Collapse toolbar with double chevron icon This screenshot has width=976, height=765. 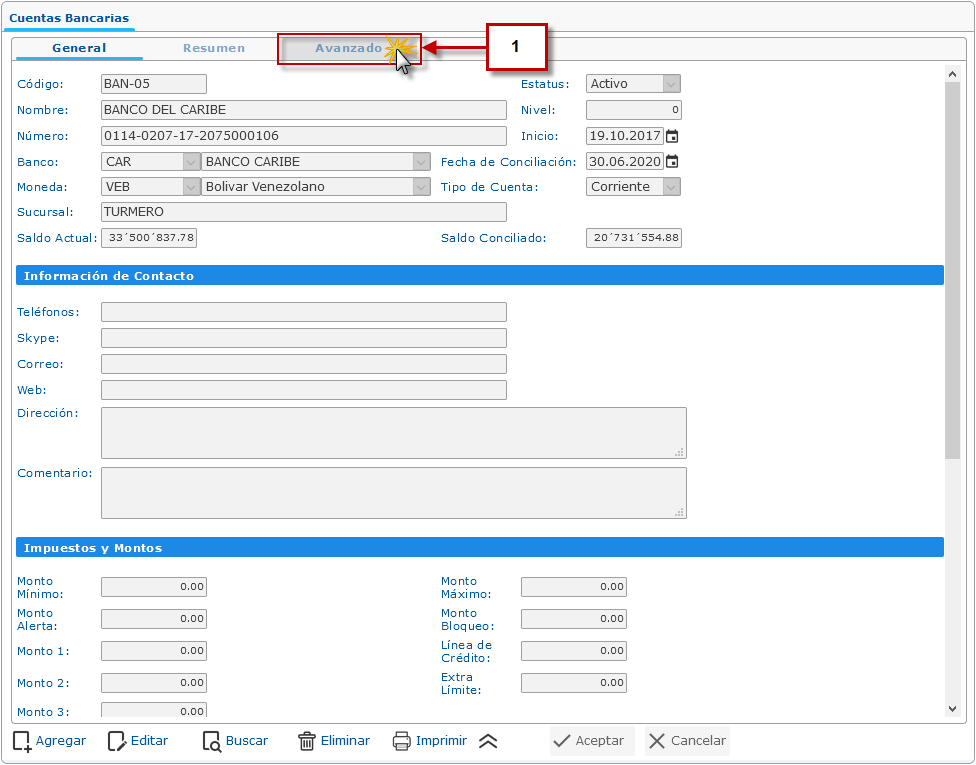pyautogui.click(x=488, y=741)
